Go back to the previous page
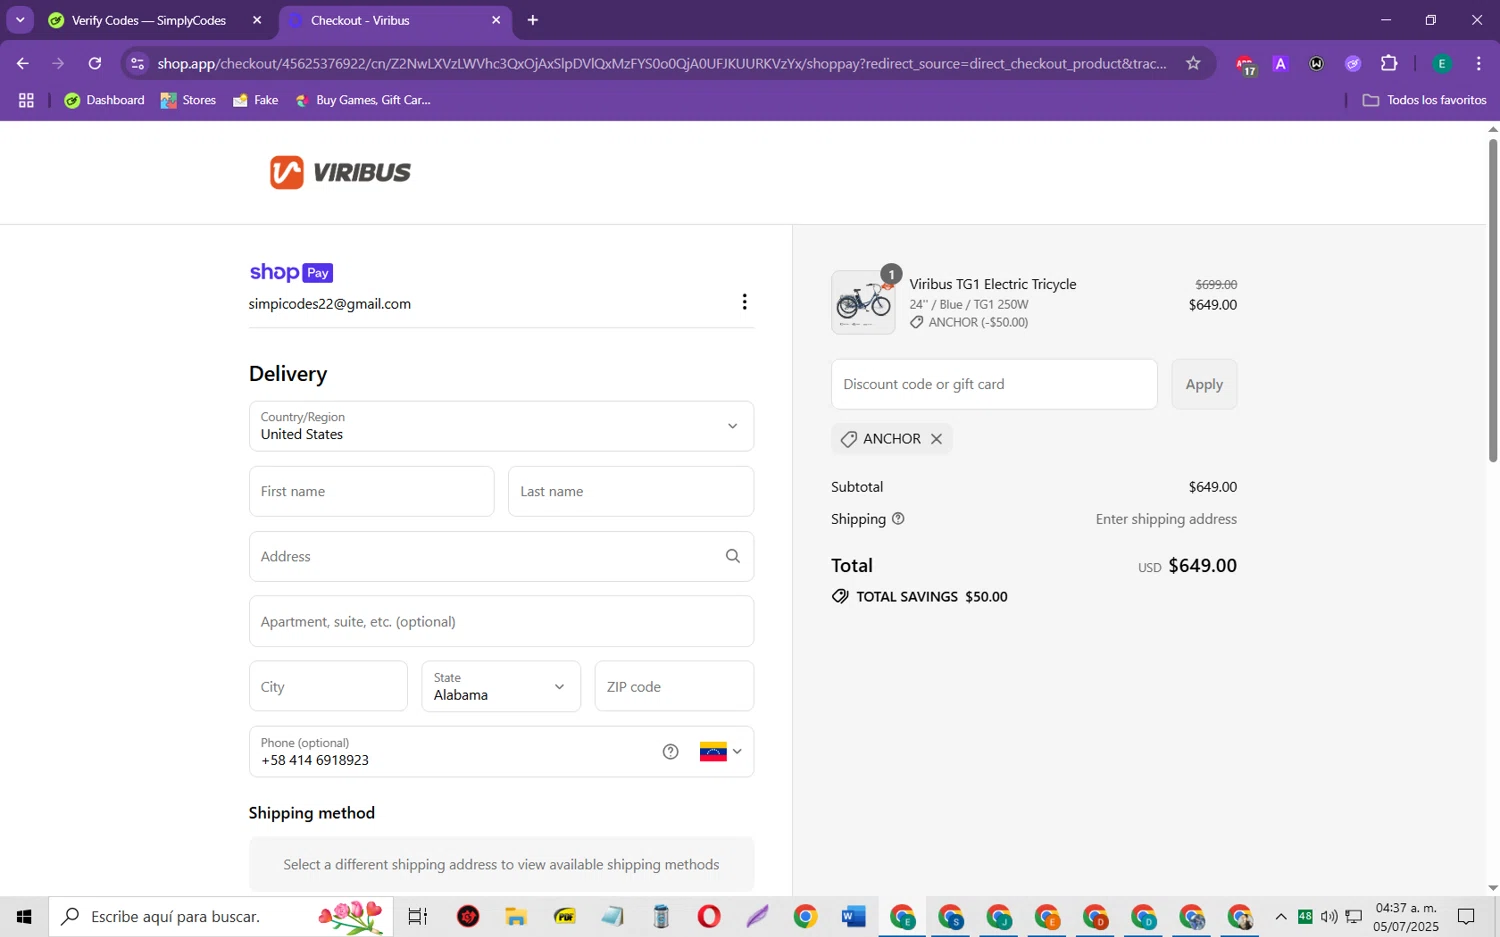 tap(22, 63)
